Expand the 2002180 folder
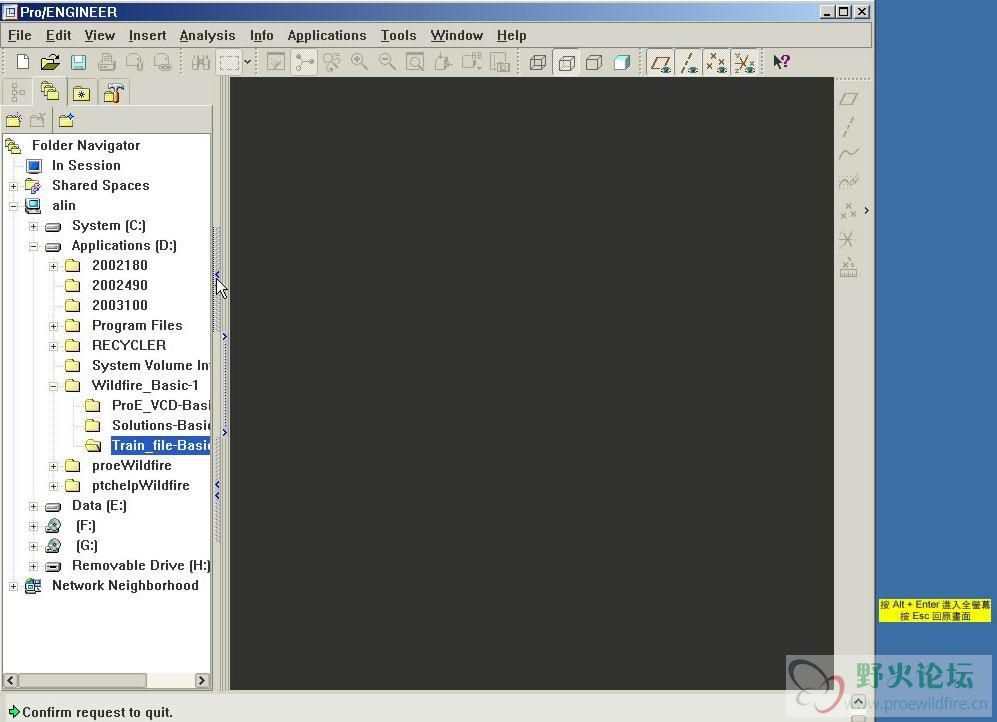997x722 pixels. click(53, 266)
